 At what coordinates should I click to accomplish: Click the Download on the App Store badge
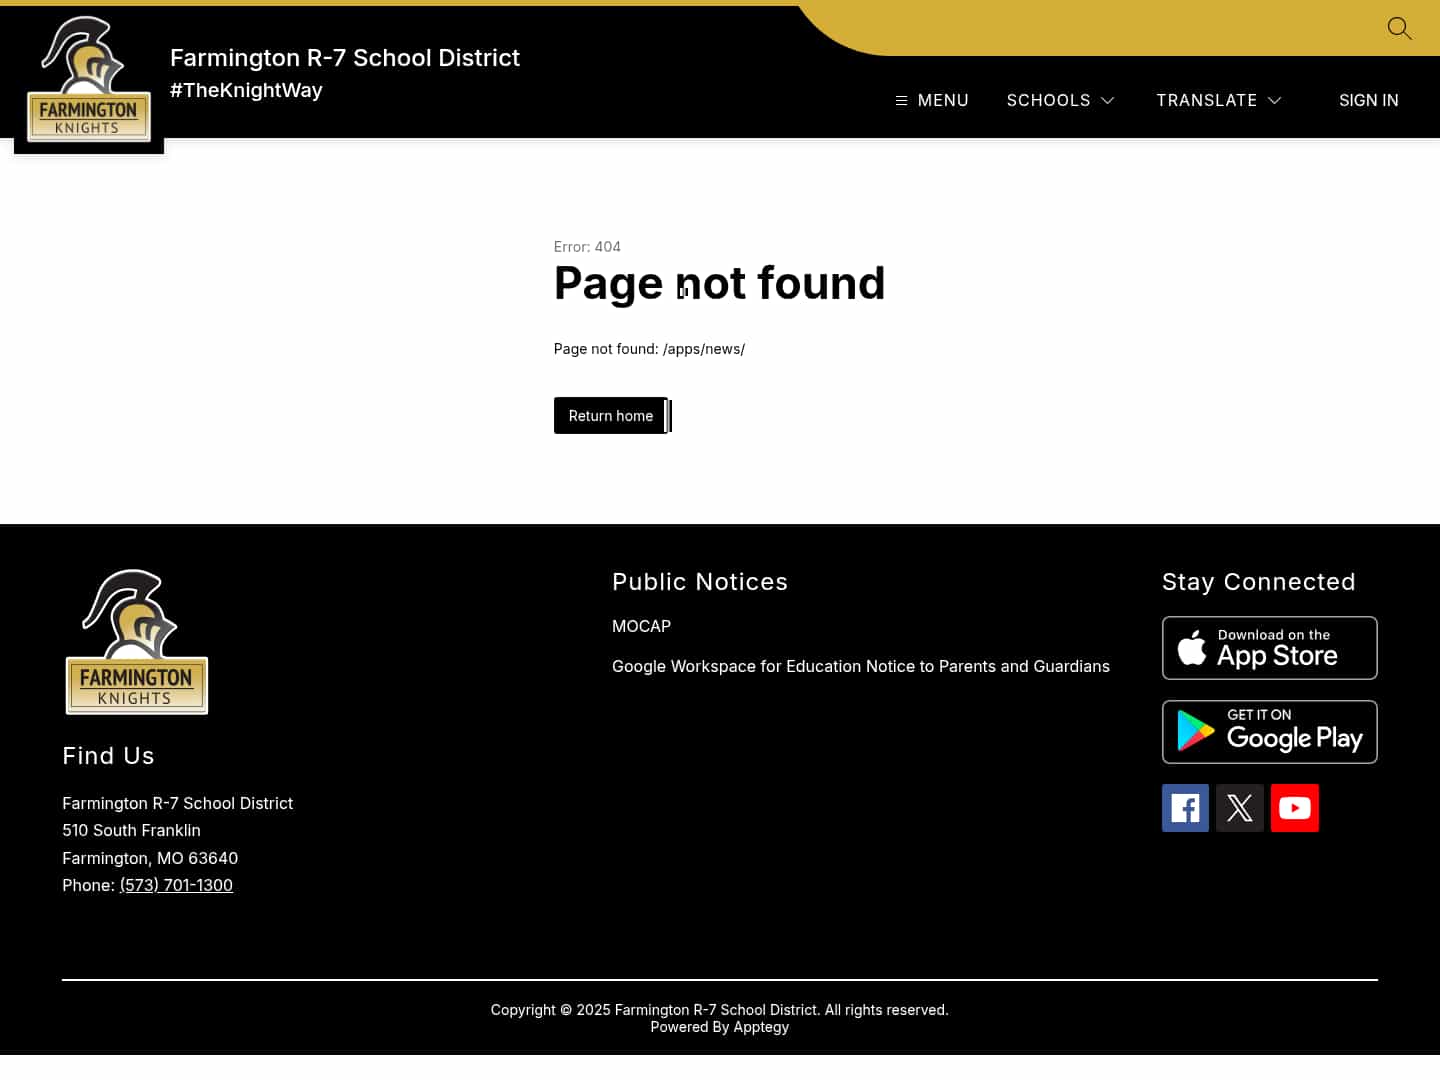coord(1269,647)
